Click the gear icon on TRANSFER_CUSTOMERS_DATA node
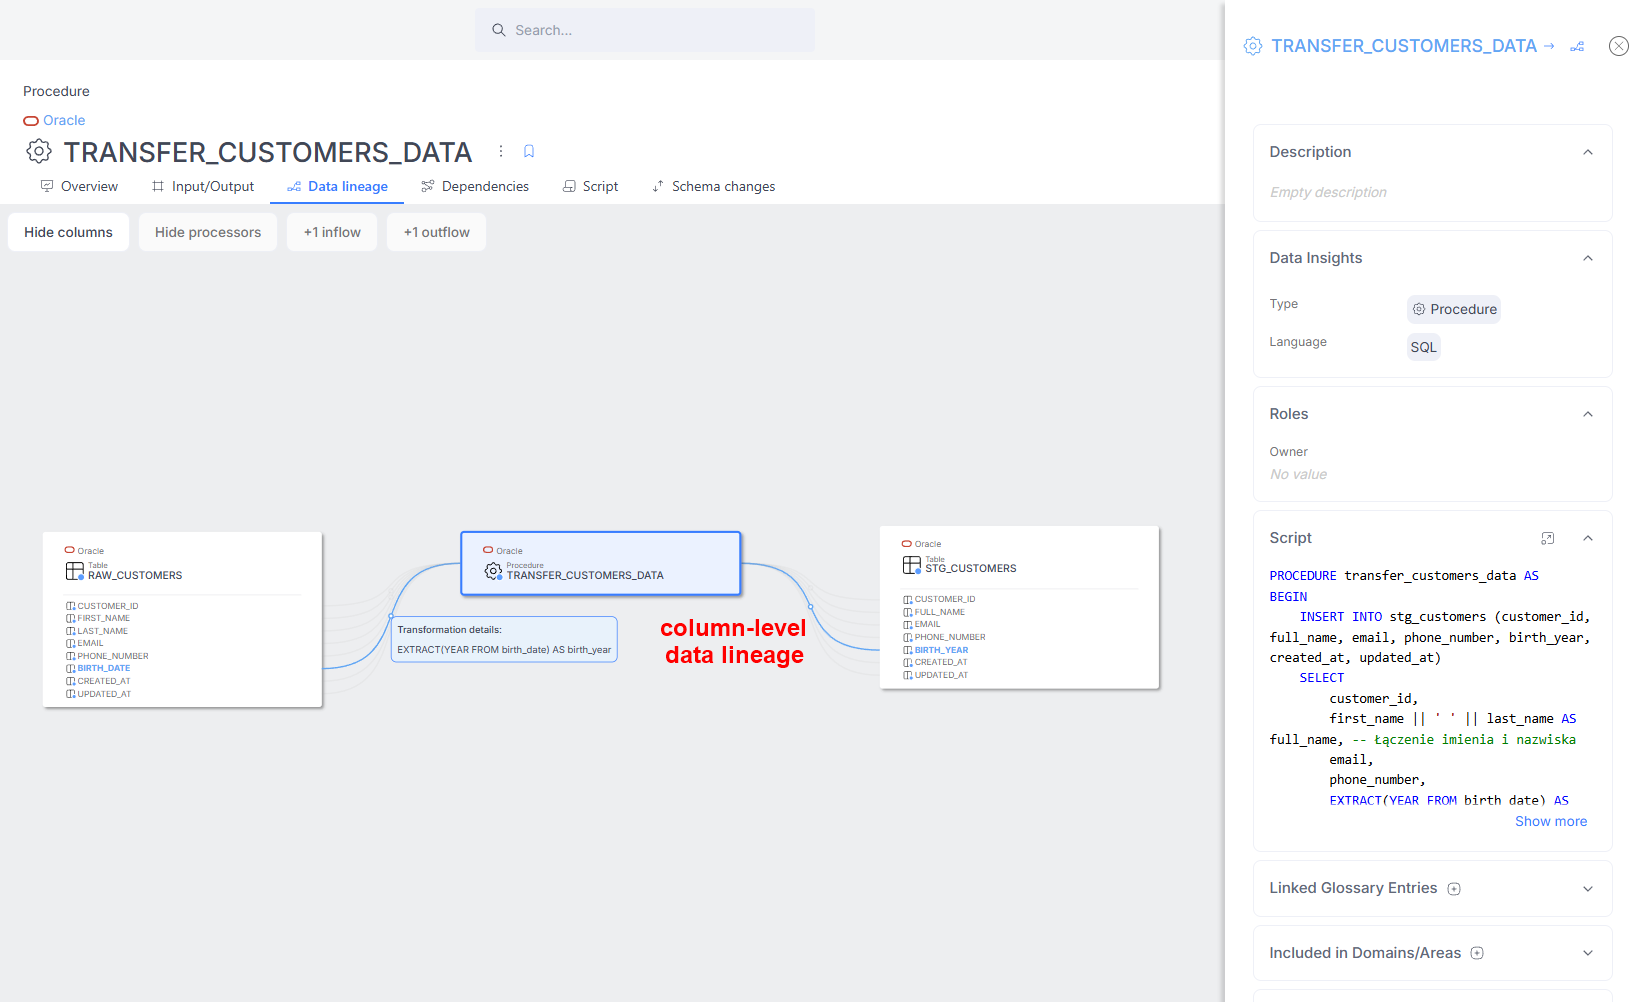Screen dimensions: 1636x1002 pyautogui.click(x=493, y=571)
